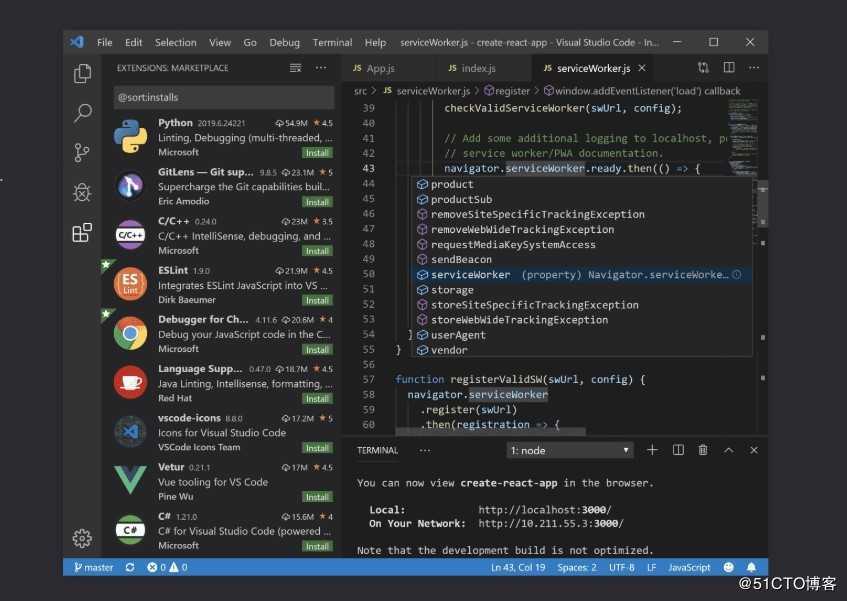Open the Explorer view in activity bar
This screenshot has width=847, height=601.
(x=82, y=73)
